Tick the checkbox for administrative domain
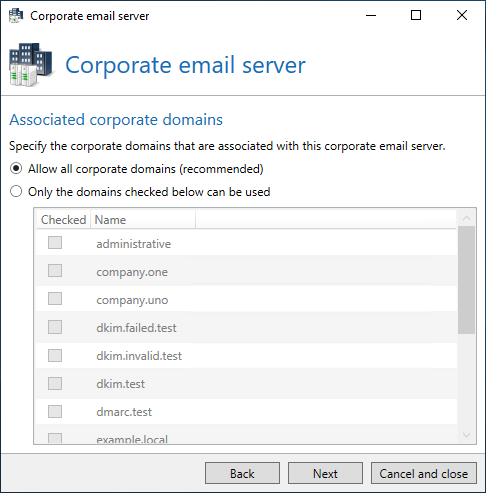The height and width of the screenshot is (493, 486). pyautogui.click(x=55, y=243)
